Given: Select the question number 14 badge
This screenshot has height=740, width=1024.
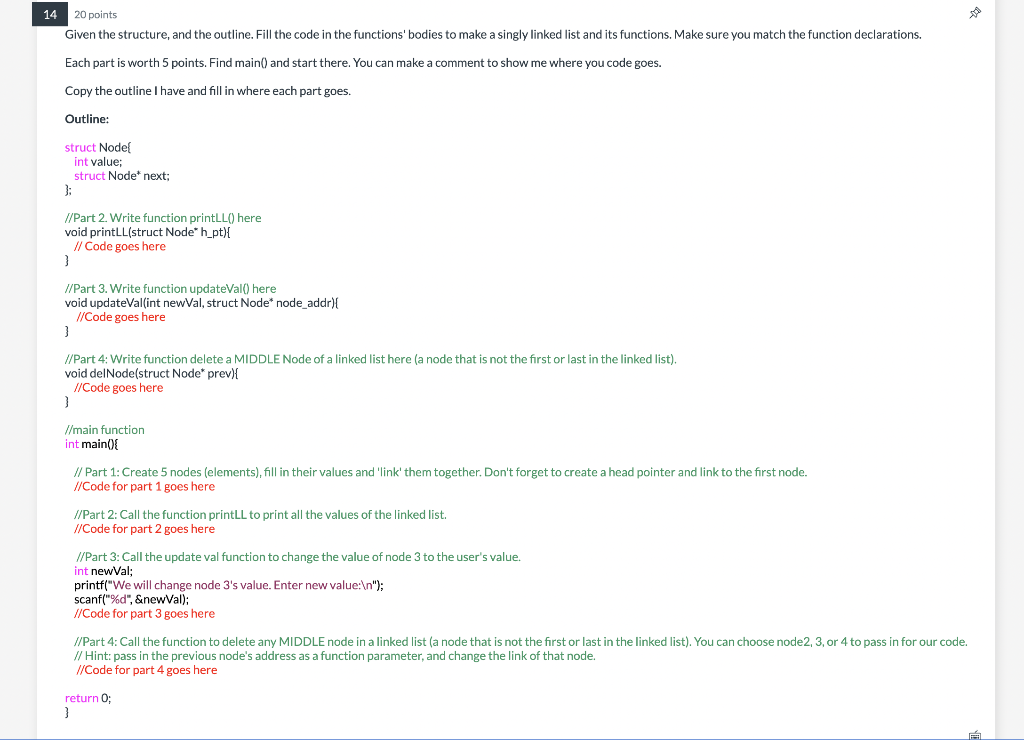Looking at the screenshot, I should 50,14.
